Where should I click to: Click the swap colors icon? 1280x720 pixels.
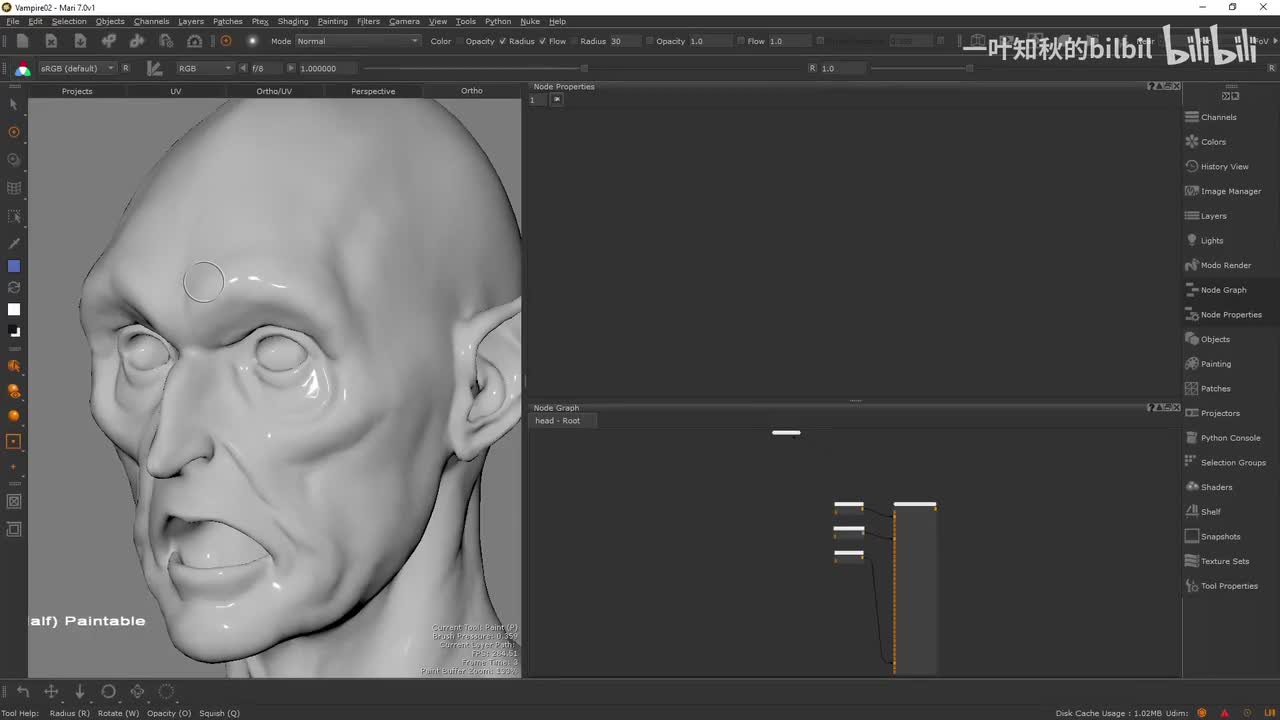tap(14, 287)
